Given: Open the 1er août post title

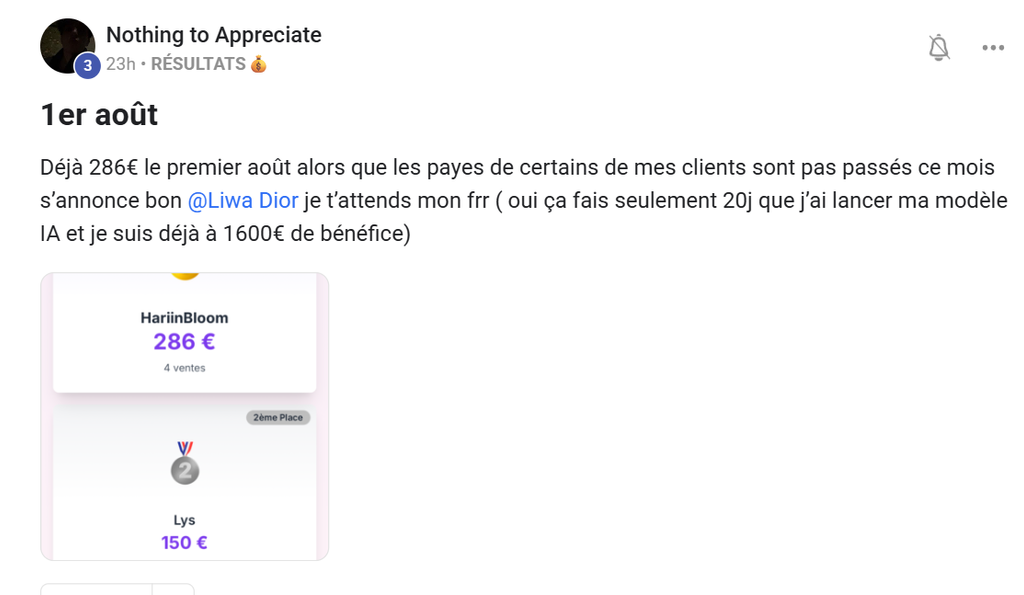Looking at the screenshot, I should point(99,115).
